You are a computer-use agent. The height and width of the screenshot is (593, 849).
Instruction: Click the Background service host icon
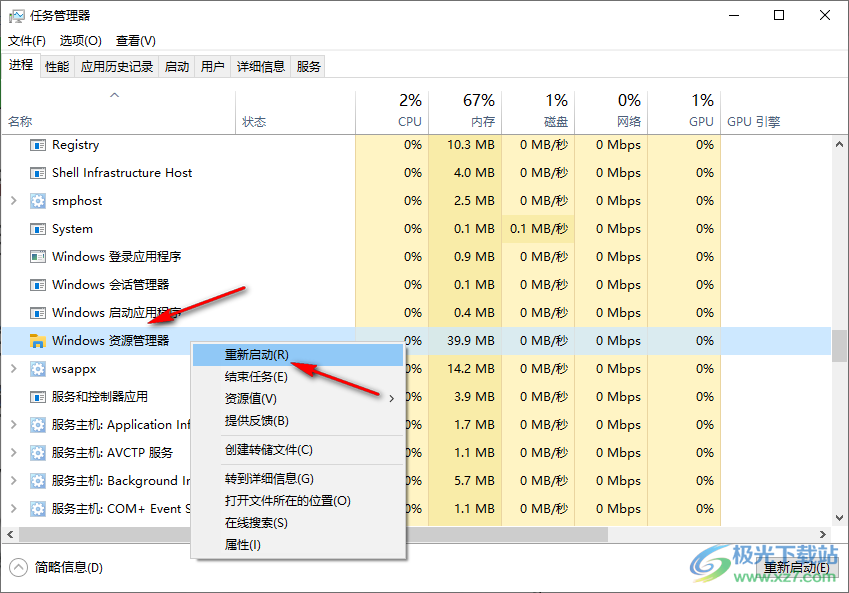pos(37,481)
